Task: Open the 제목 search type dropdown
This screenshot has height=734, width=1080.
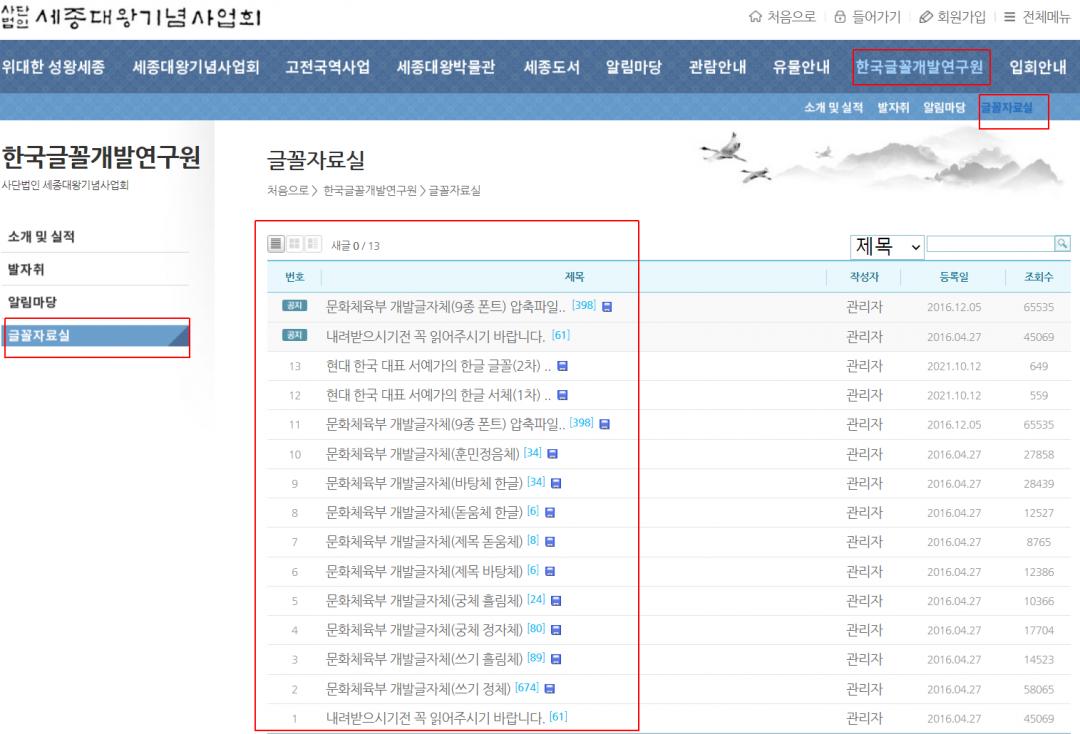Action: 887,245
